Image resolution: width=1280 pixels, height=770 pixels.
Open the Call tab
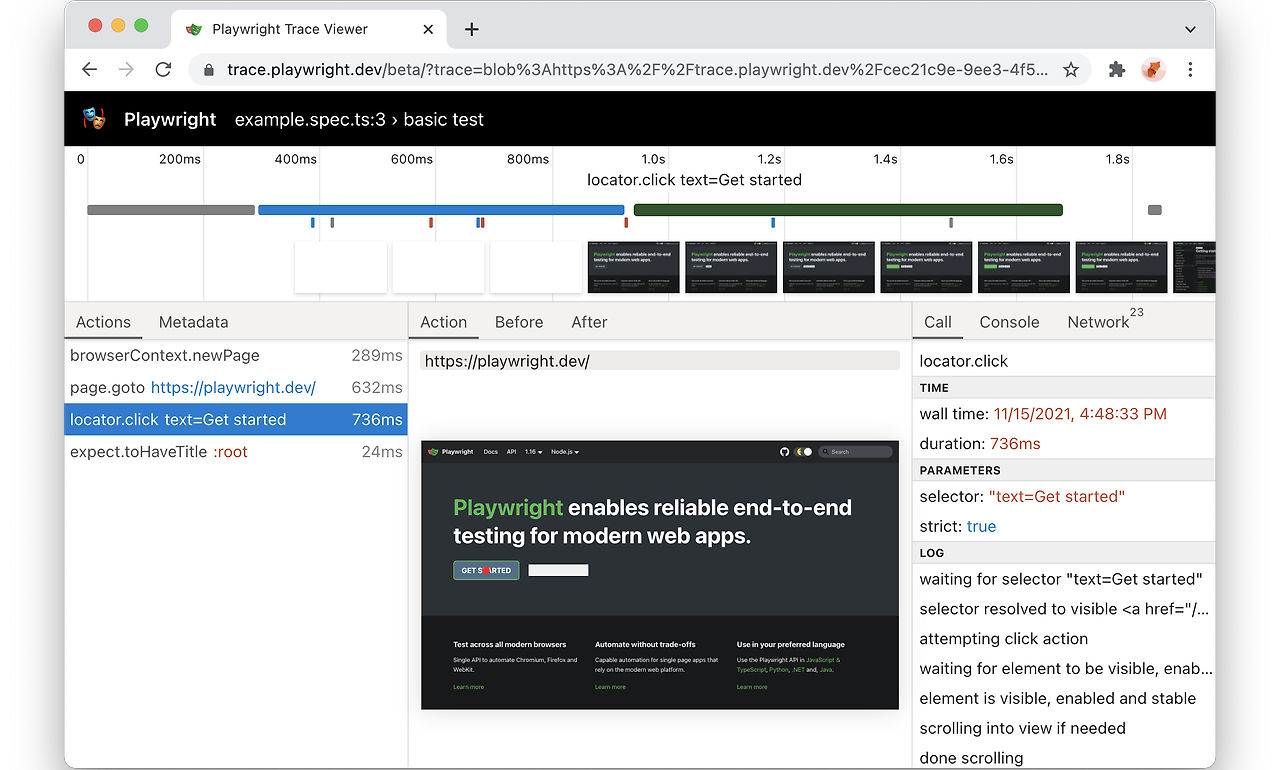(938, 322)
